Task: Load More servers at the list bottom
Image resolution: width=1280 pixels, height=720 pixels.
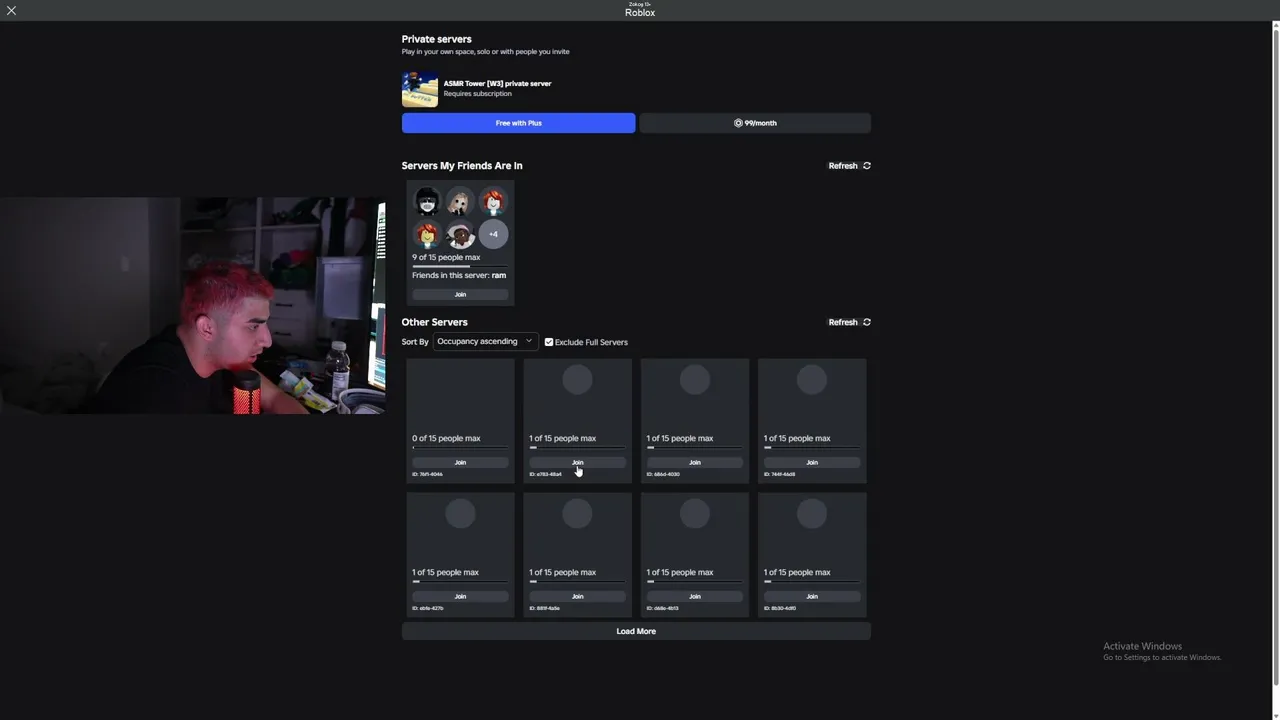Action: pyautogui.click(x=636, y=631)
